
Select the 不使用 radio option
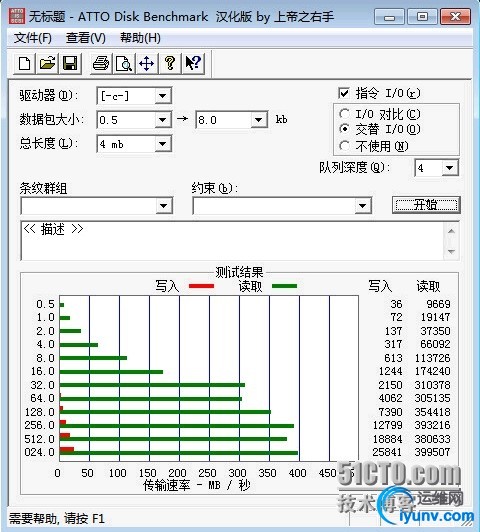344,146
